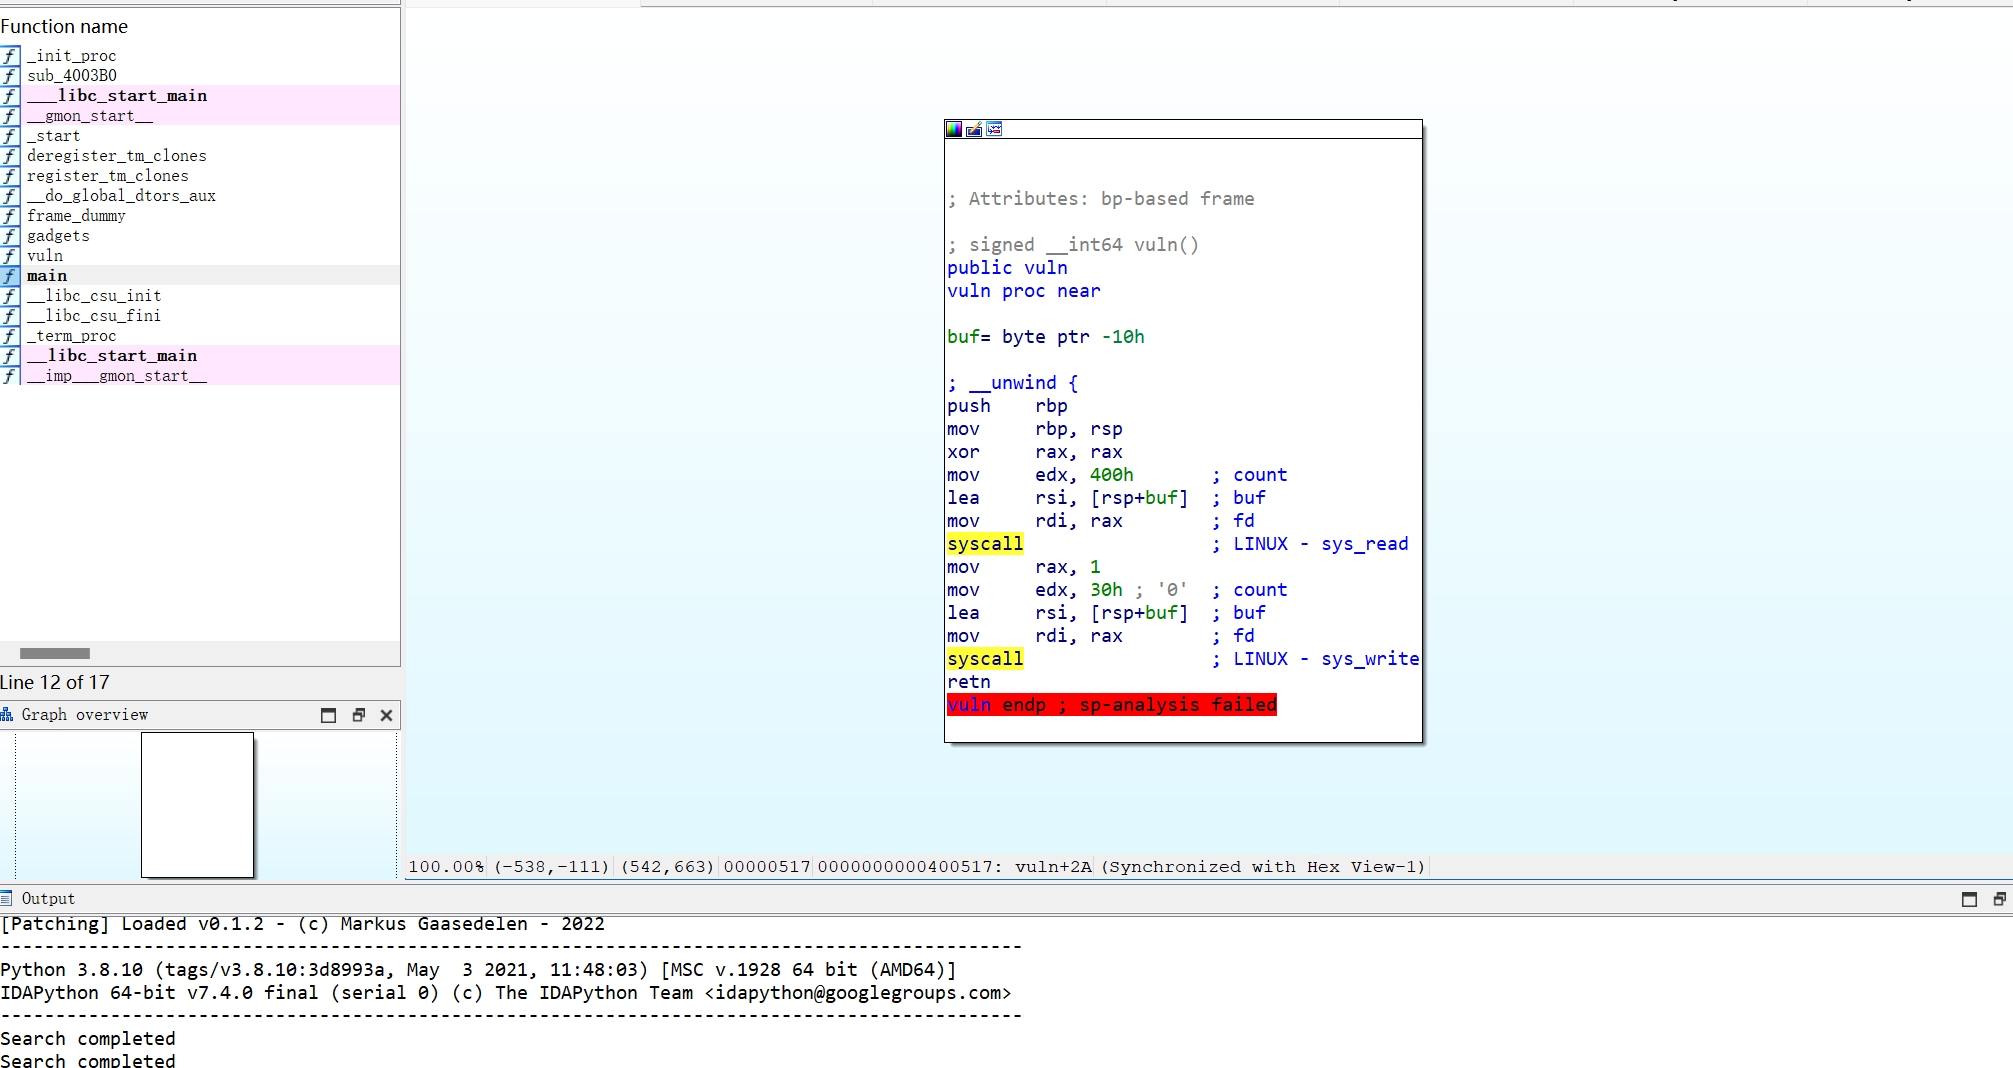Click the group nodes icon in vuln node header

[994, 129]
